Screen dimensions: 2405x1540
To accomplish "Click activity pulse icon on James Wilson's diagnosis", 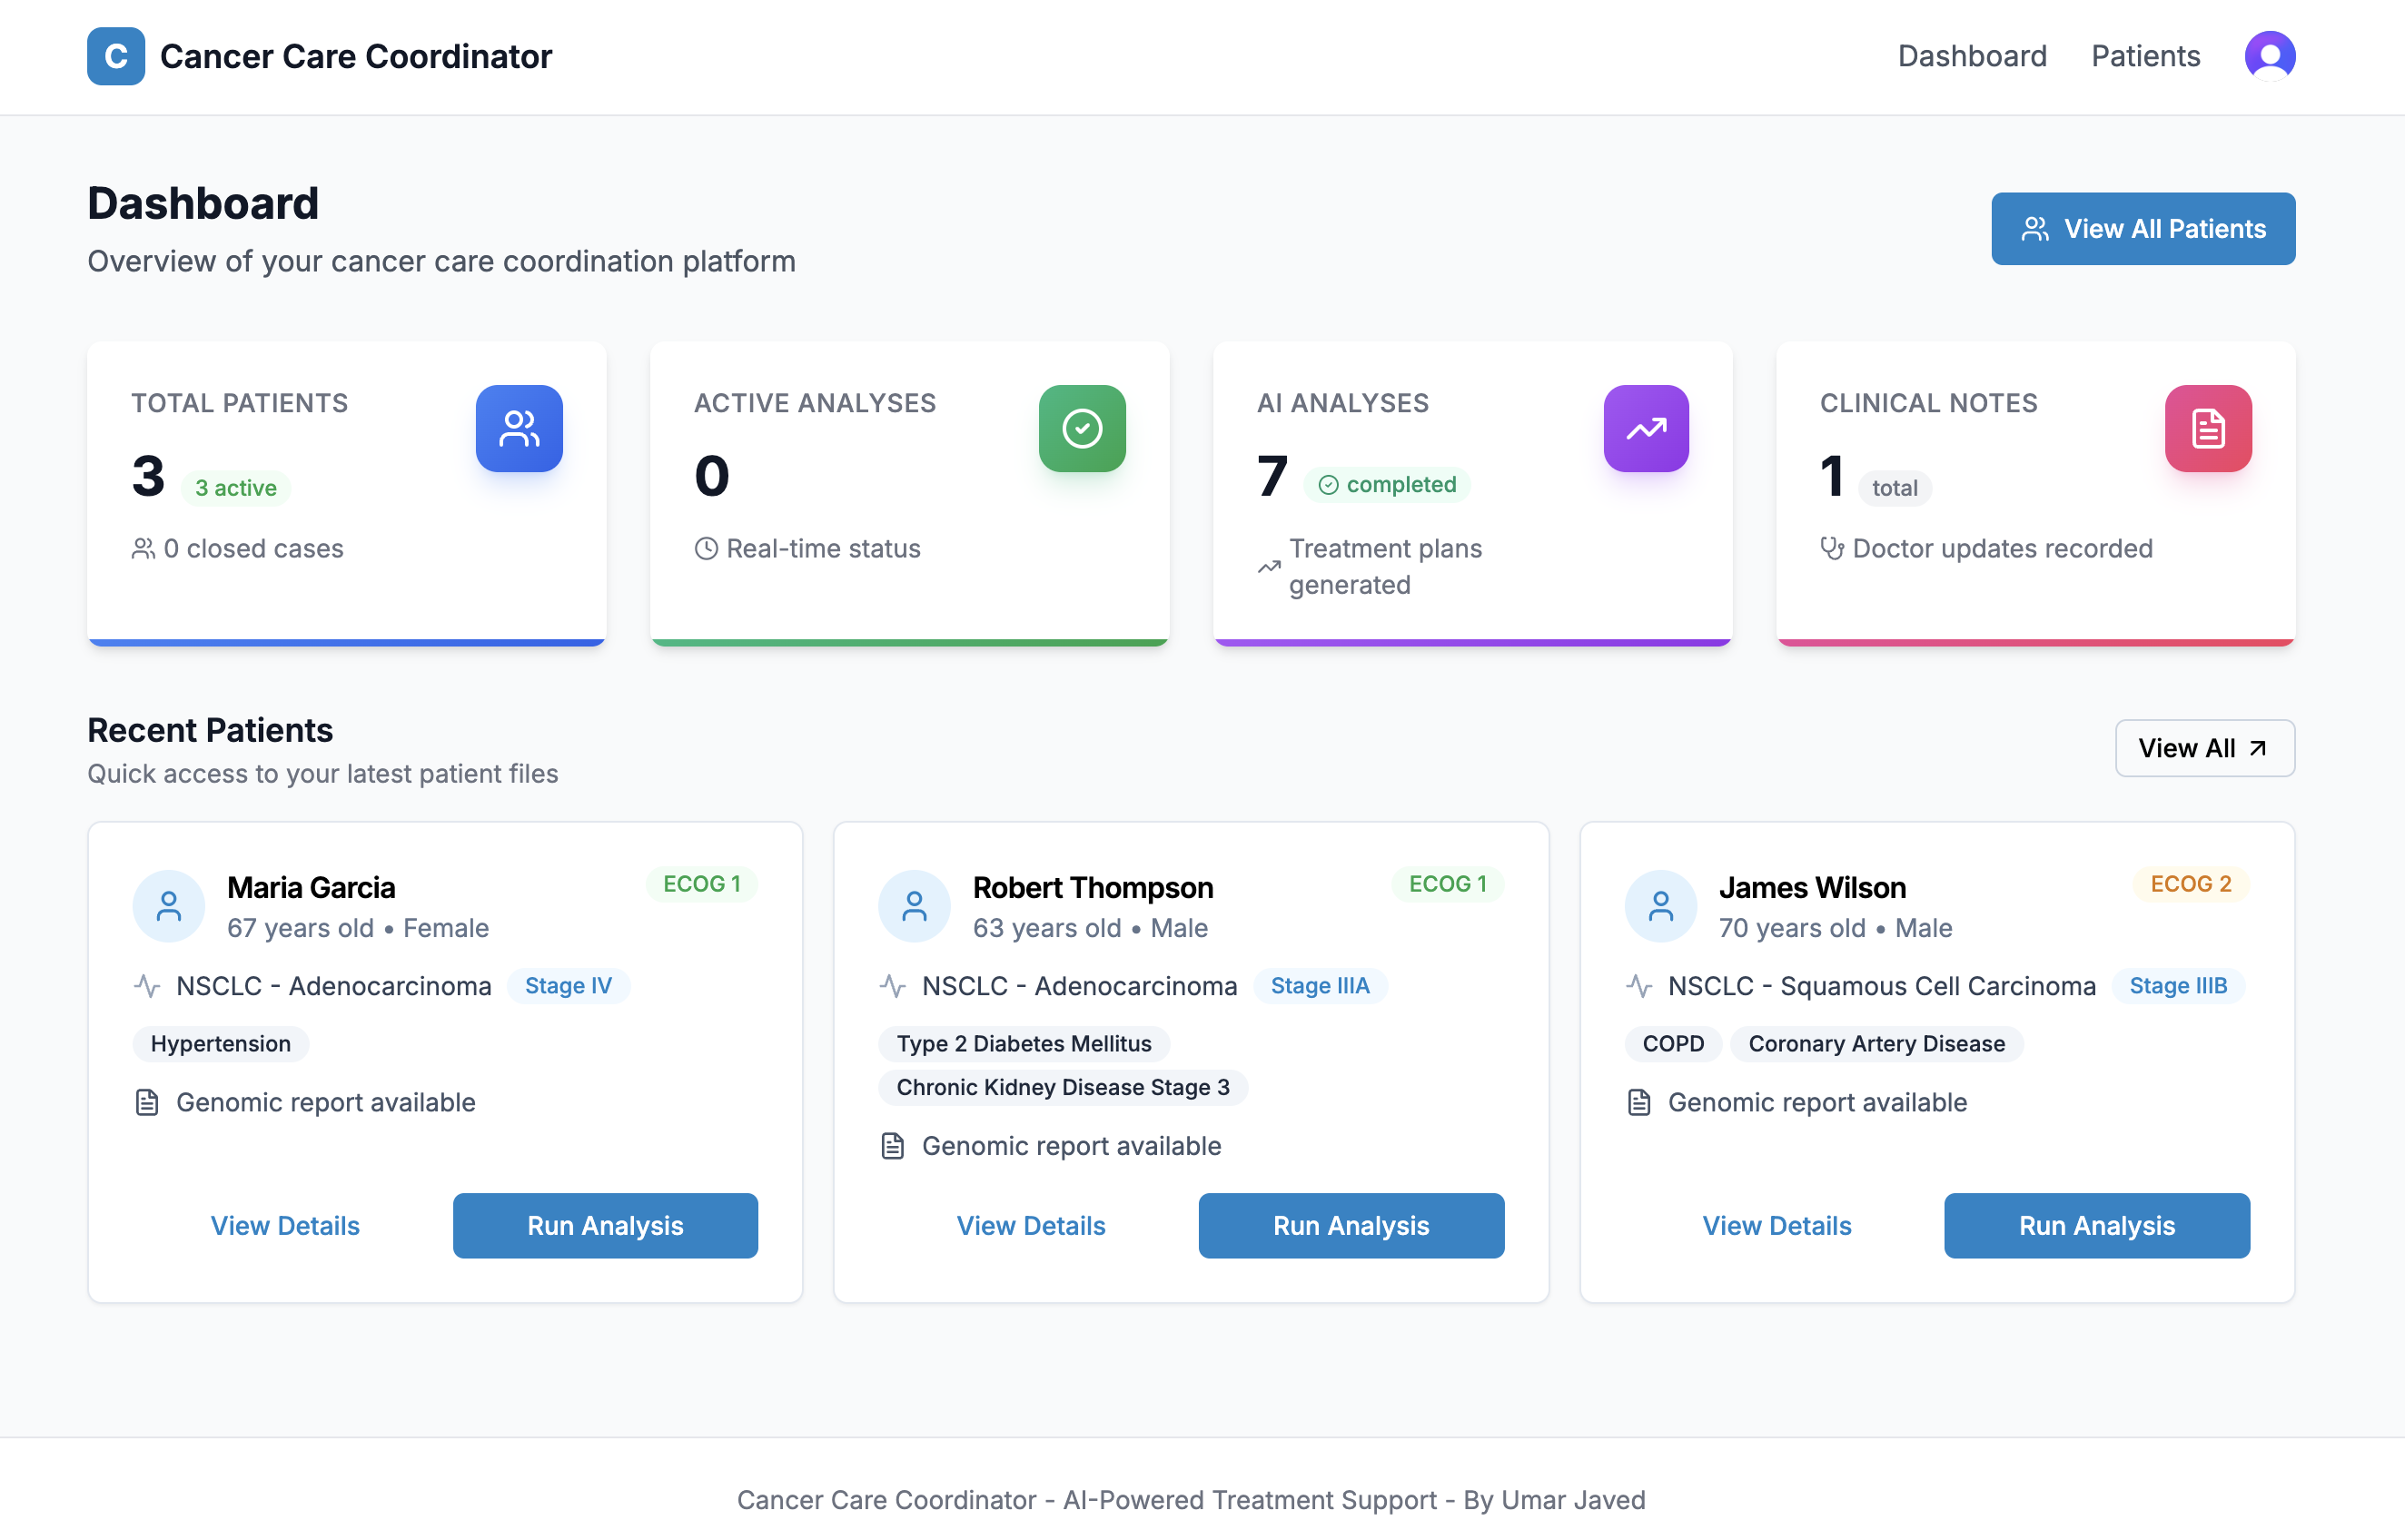I will 1638,986.
